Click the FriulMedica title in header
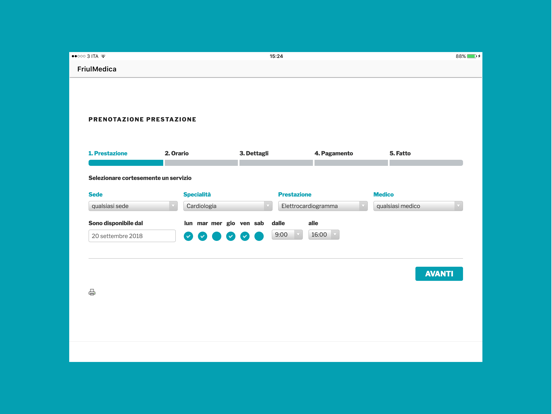Viewport: 552px width, 414px height. coord(97,69)
